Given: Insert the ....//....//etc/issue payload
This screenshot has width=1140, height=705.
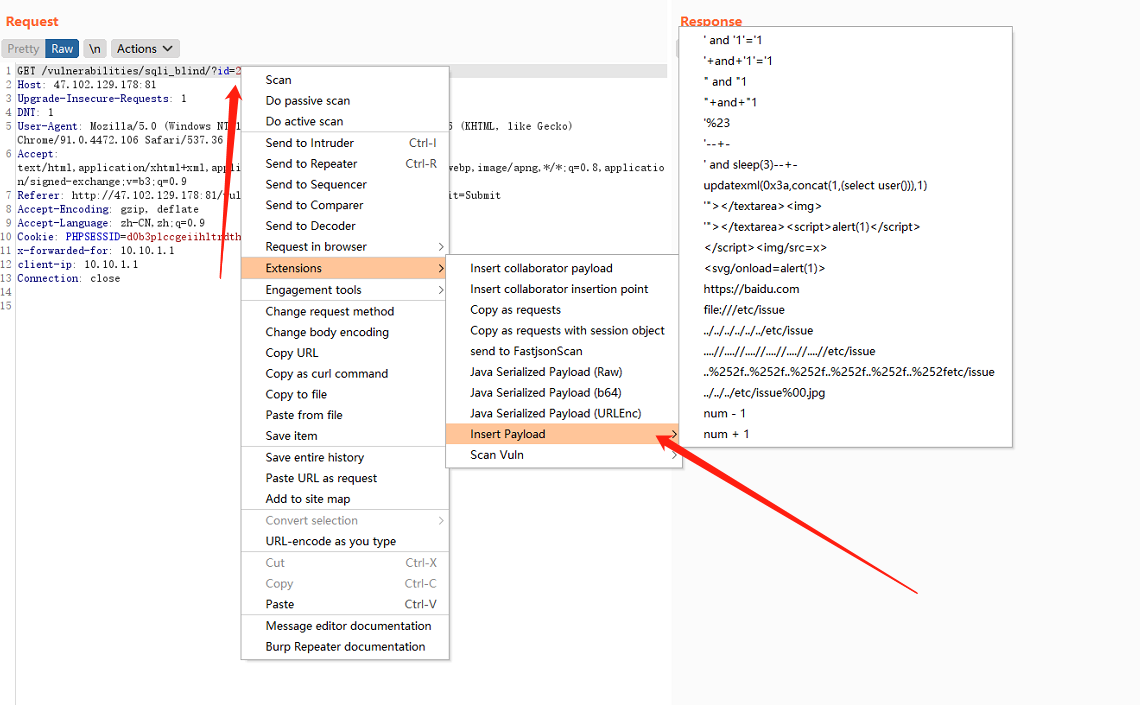Looking at the screenshot, I should point(846,351).
